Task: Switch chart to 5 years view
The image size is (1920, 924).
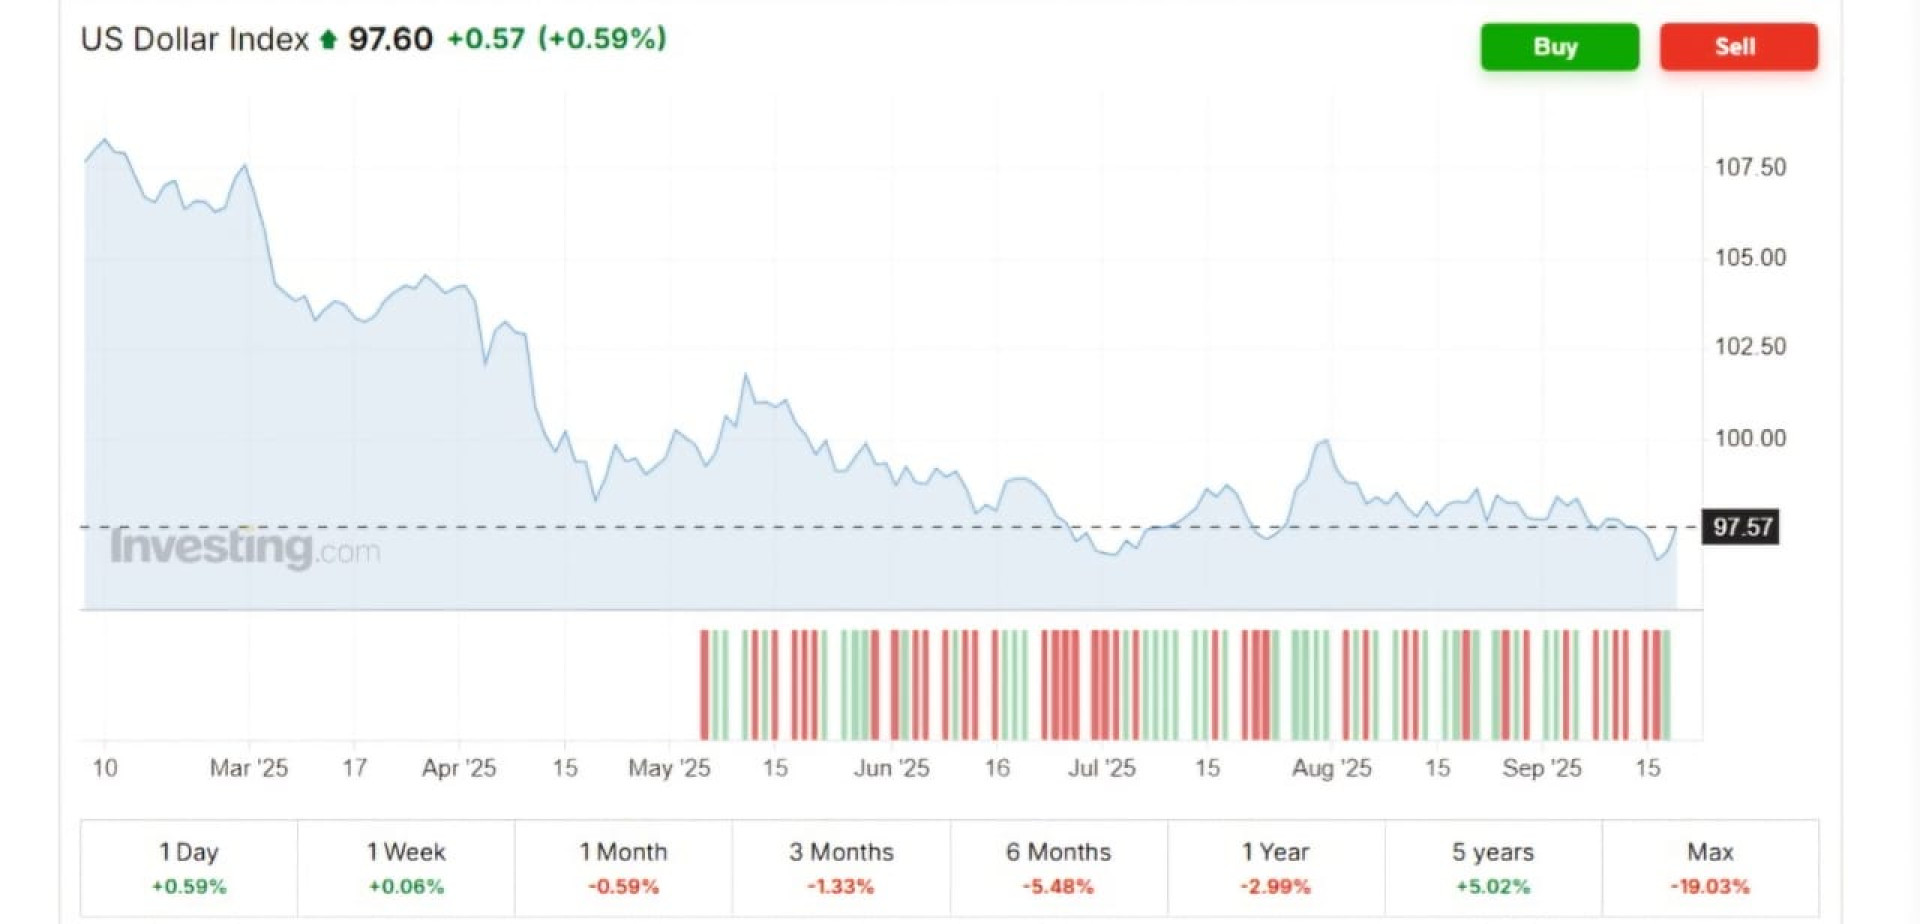Action: [1493, 867]
